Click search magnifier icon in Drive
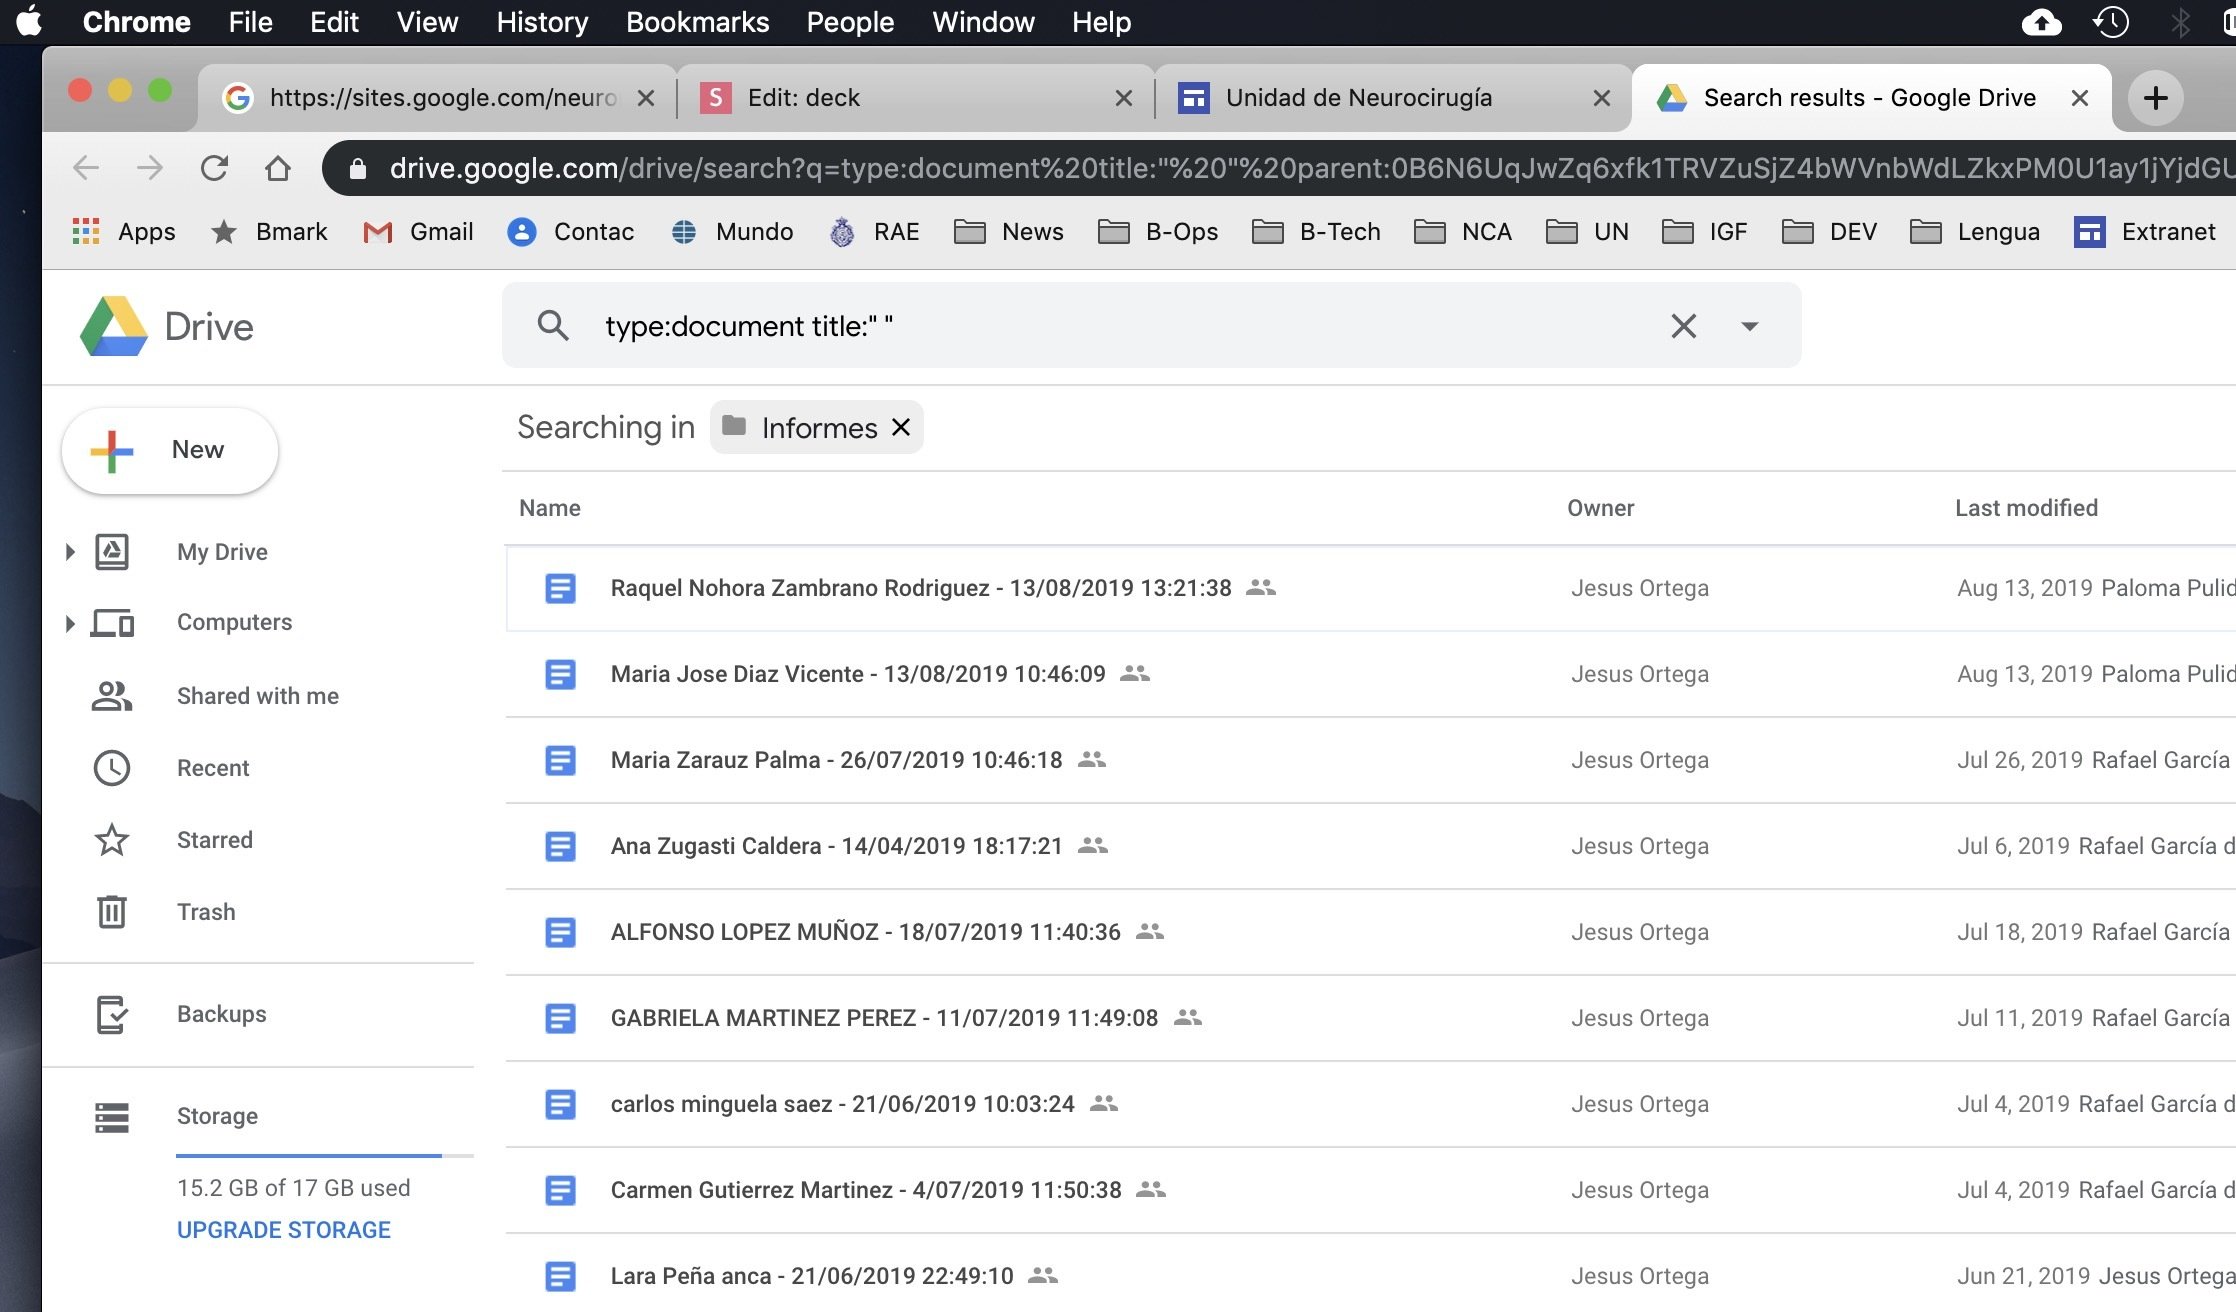2236x1312 pixels. point(553,325)
